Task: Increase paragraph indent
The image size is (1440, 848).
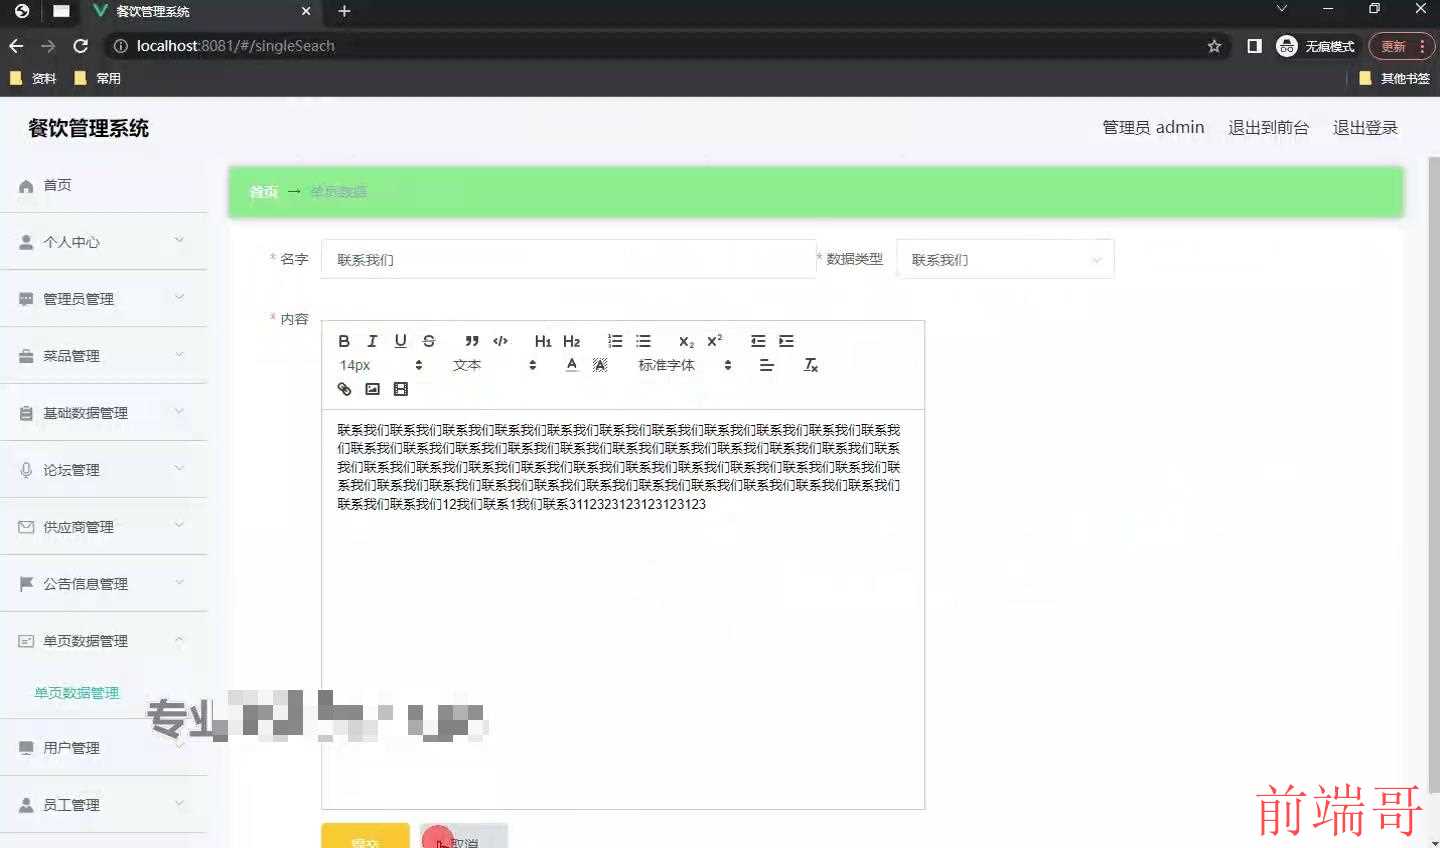Action: (x=786, y=341)
